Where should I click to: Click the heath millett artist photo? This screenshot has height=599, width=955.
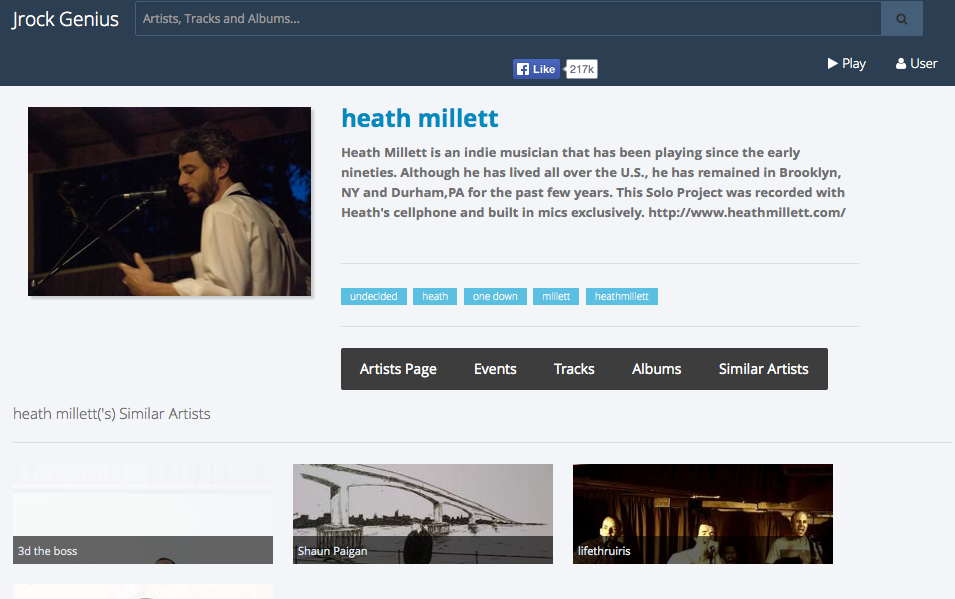click(x=169, y=202)
